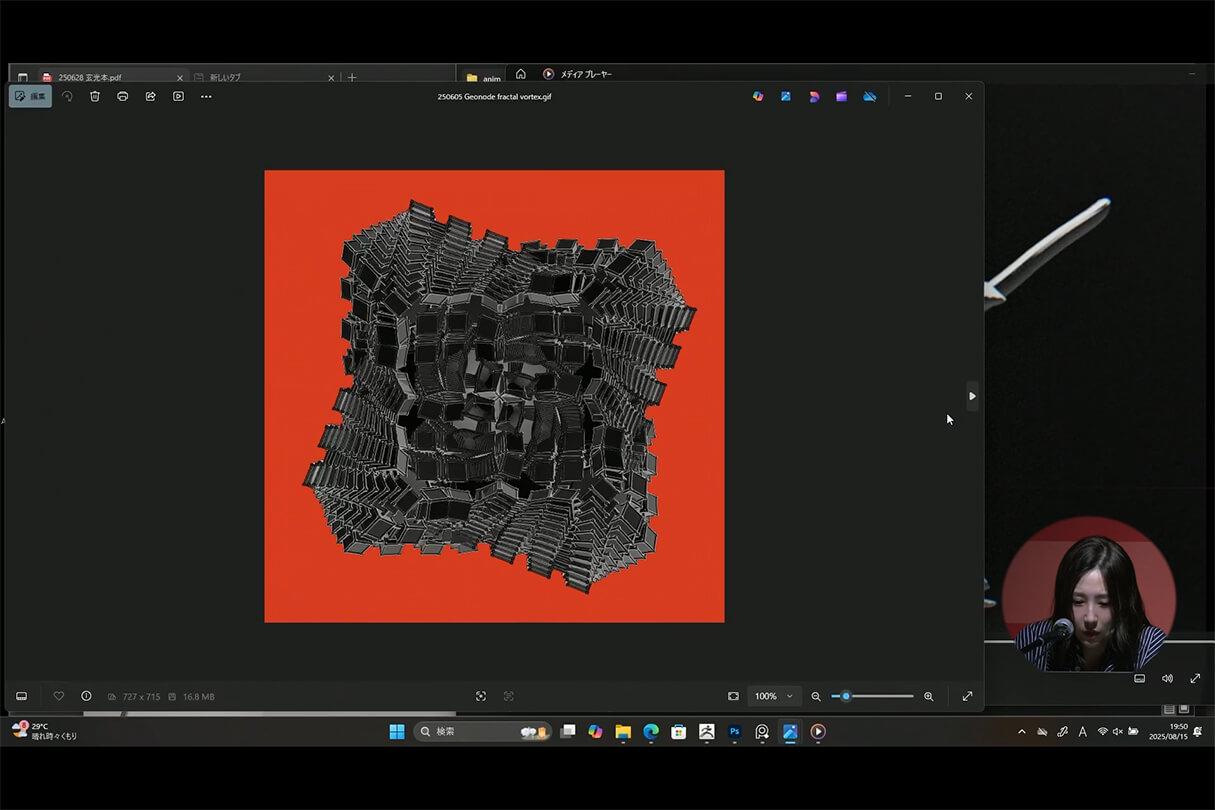Image resolution: width=1215 pixels, height=810 pixels.
Task: Print the image using the printer icon
Action: (123, 96)
